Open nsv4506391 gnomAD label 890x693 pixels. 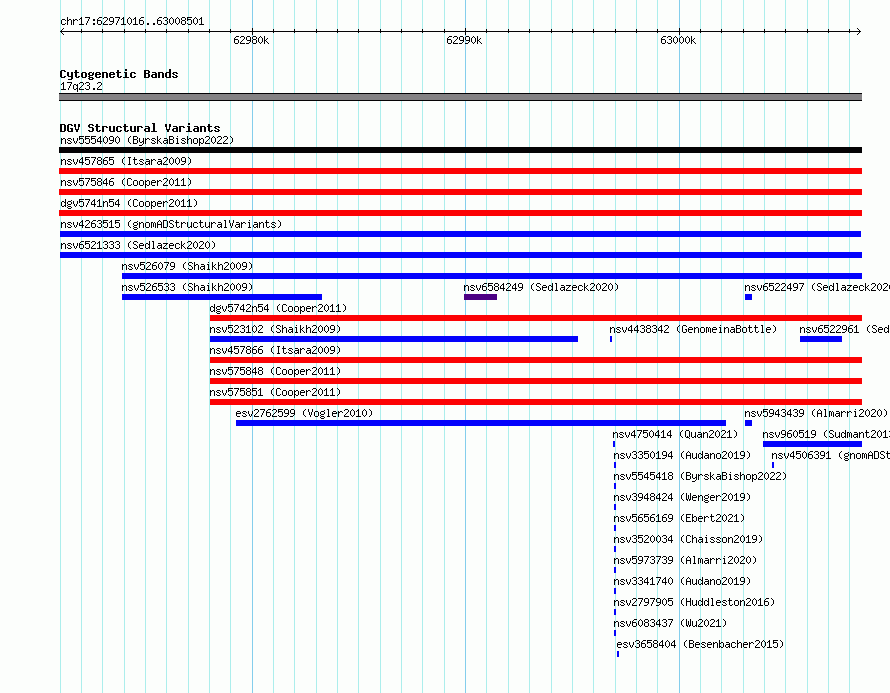point(830,455)
